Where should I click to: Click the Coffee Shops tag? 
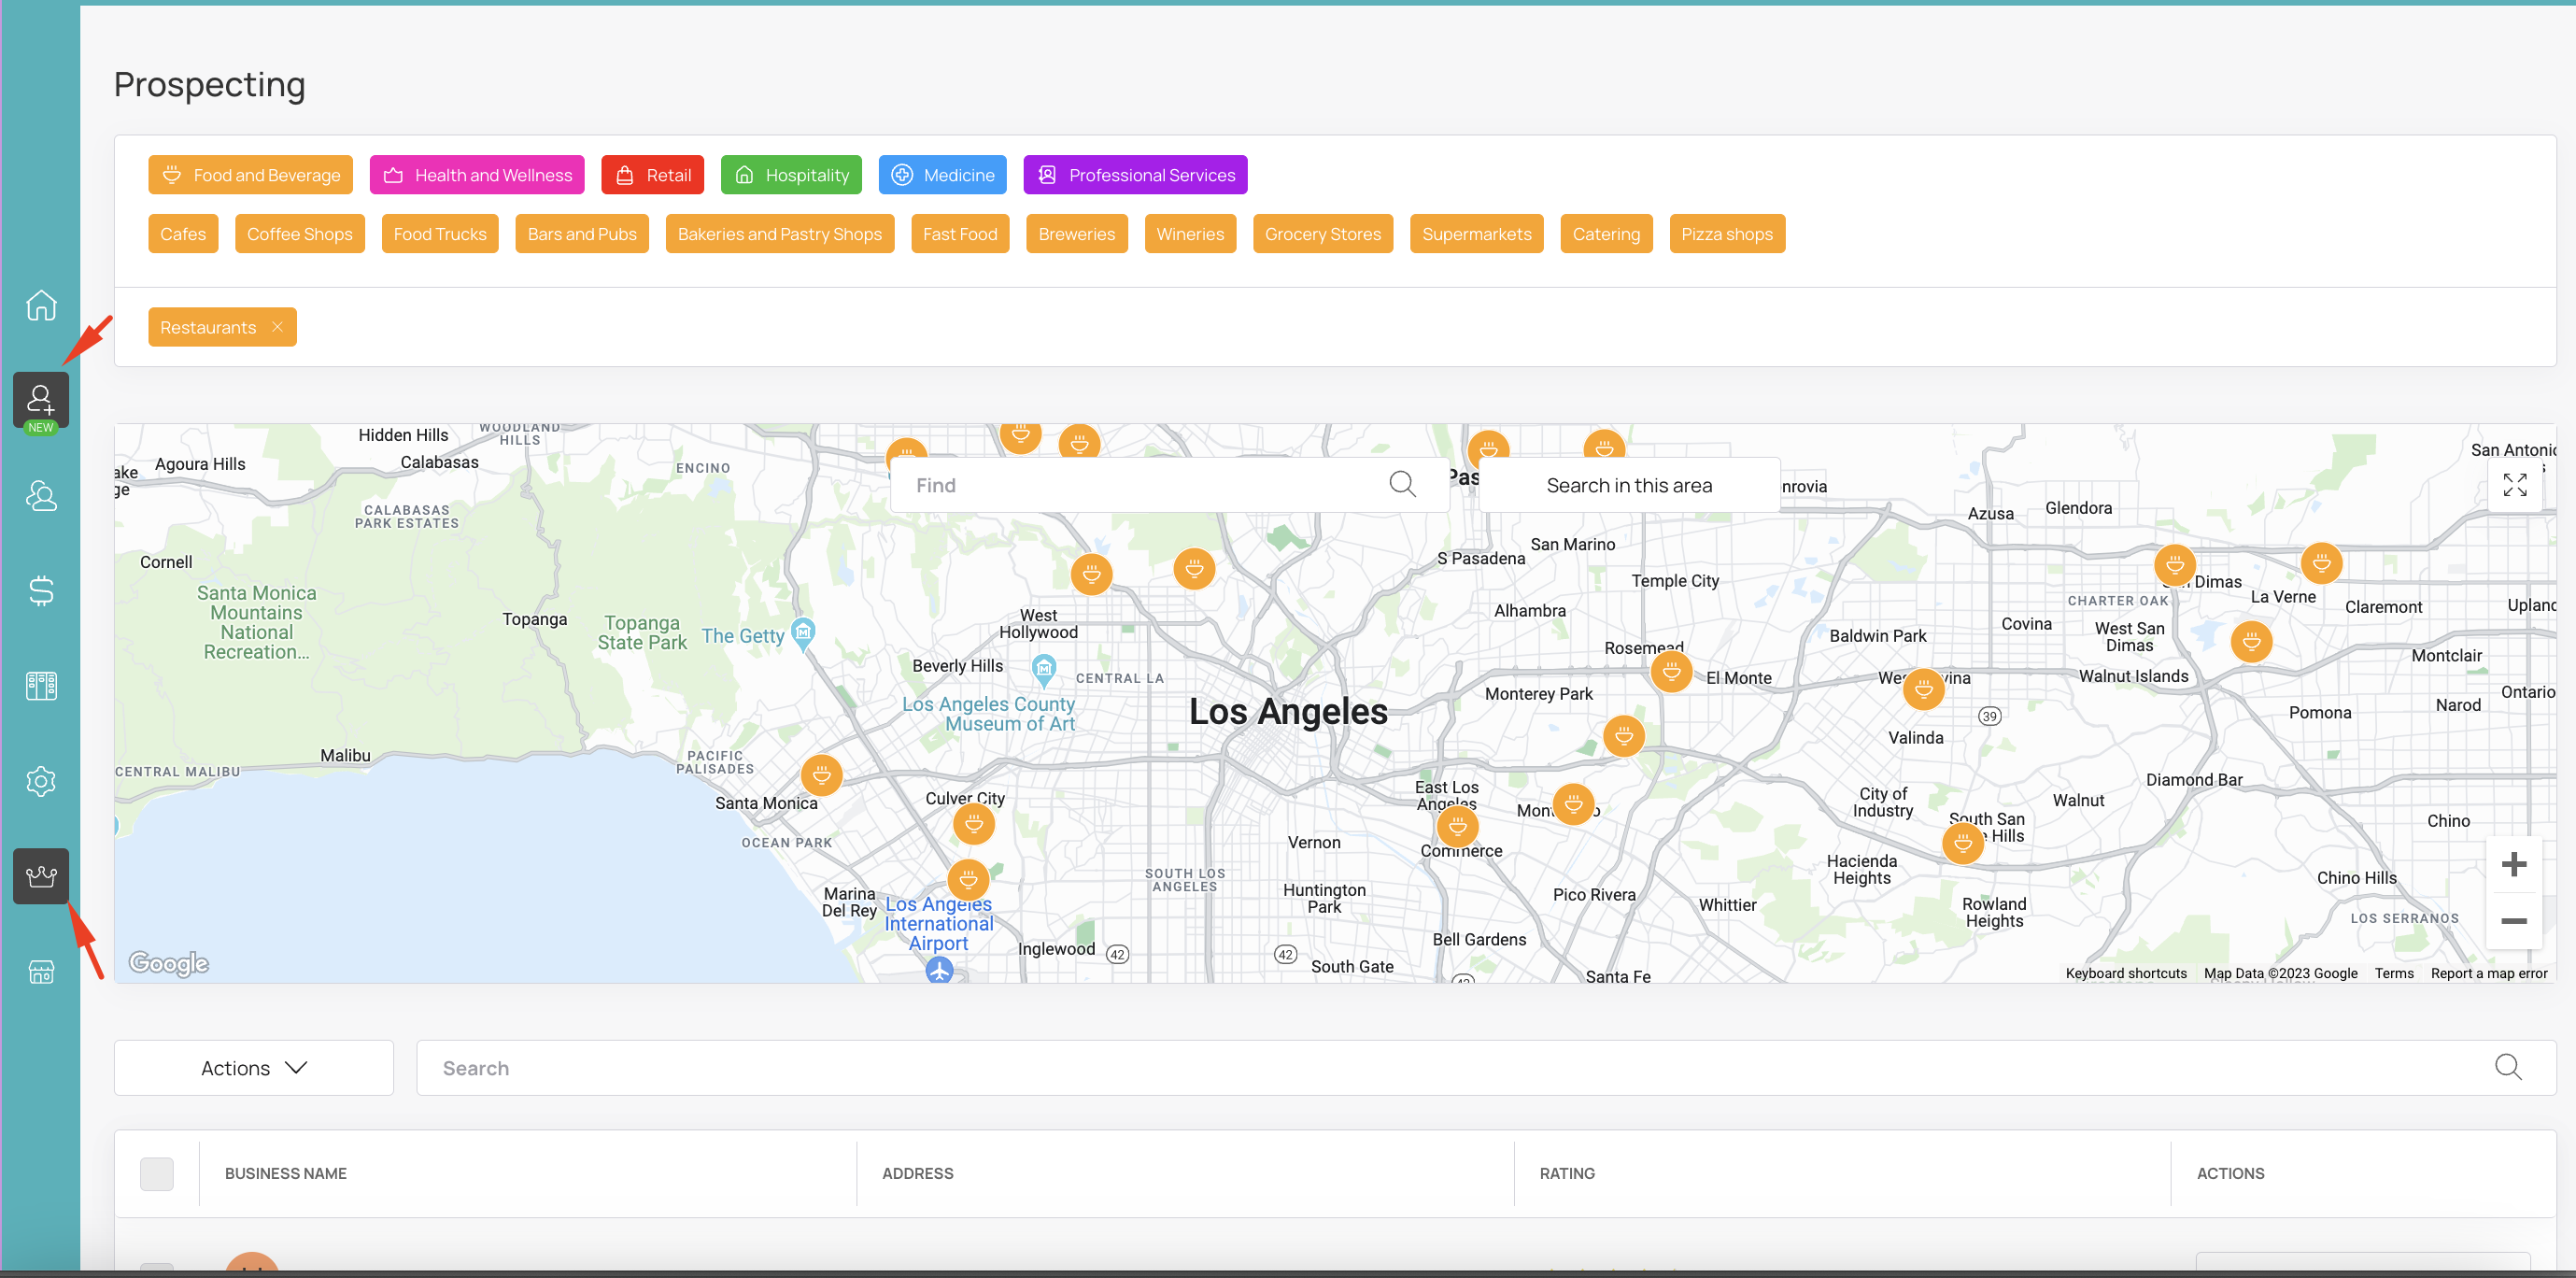point(300,234)
